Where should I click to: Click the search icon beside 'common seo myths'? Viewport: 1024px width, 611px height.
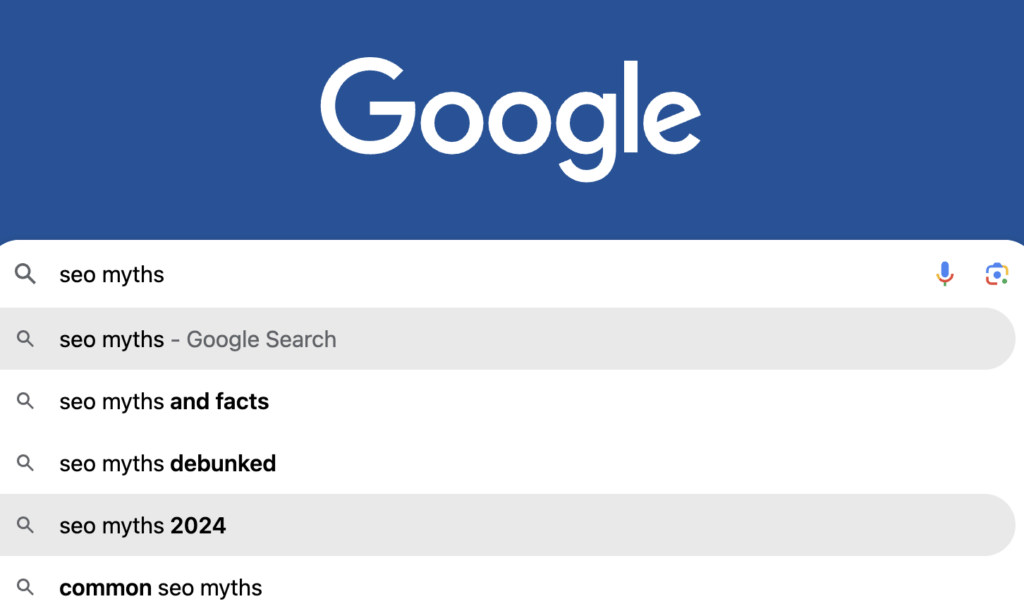coord(26,587)
